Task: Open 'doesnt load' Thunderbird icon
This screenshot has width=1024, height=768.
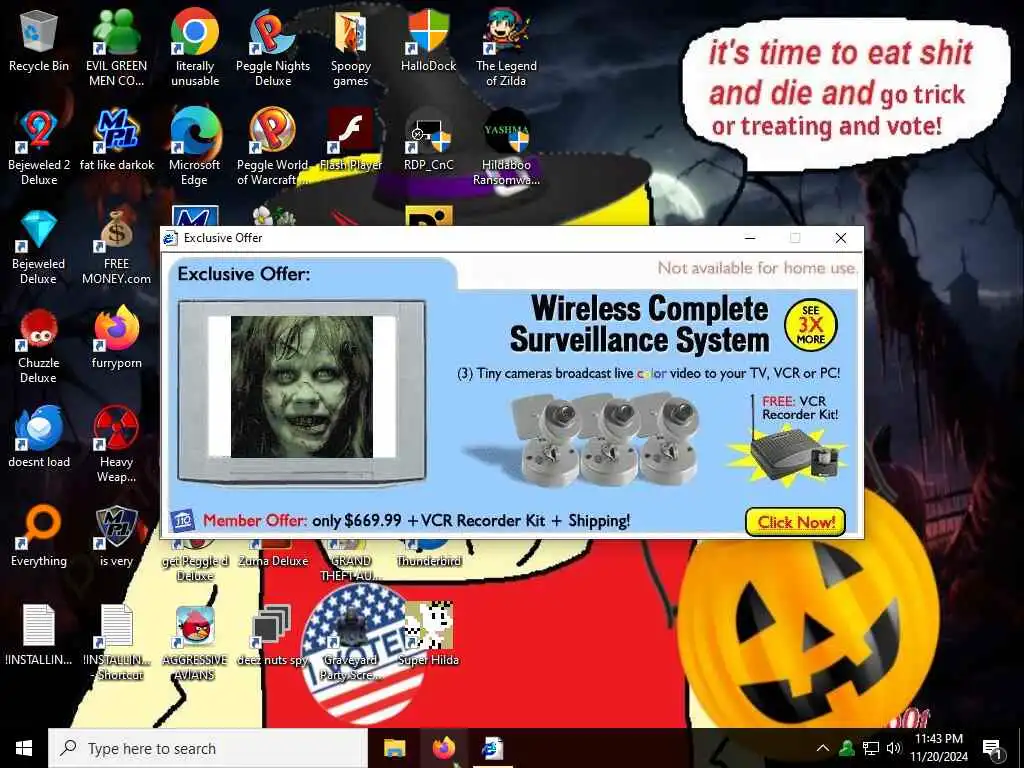Action: (39, 438)
